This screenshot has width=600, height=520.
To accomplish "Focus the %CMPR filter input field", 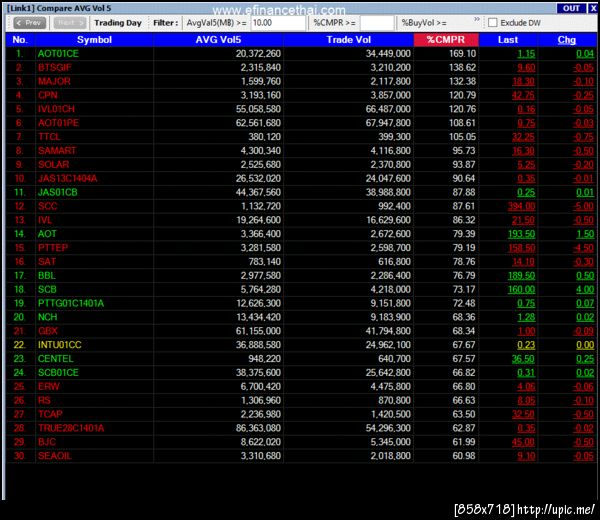I will 377,23.
